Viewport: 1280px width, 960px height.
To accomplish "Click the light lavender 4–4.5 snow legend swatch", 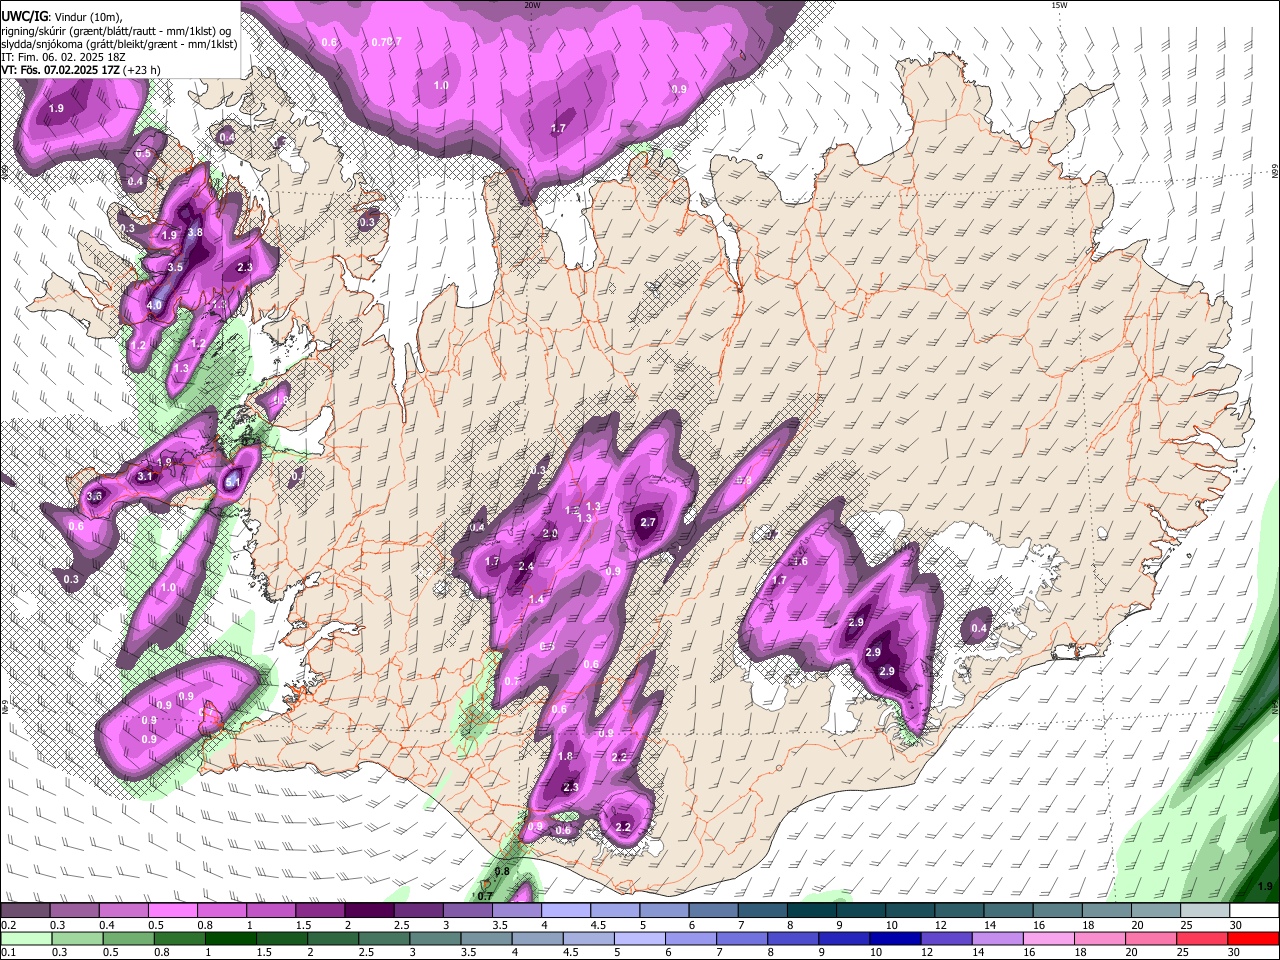I will tap(566, 911).
